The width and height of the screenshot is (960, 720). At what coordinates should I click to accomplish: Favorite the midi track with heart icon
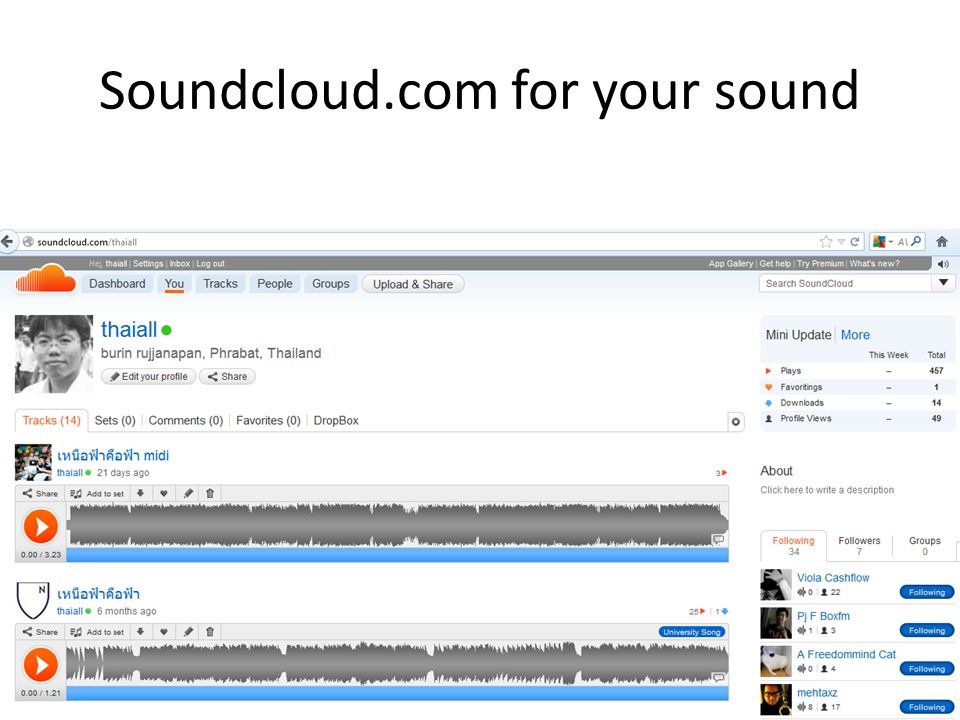[x=163, y=493]
